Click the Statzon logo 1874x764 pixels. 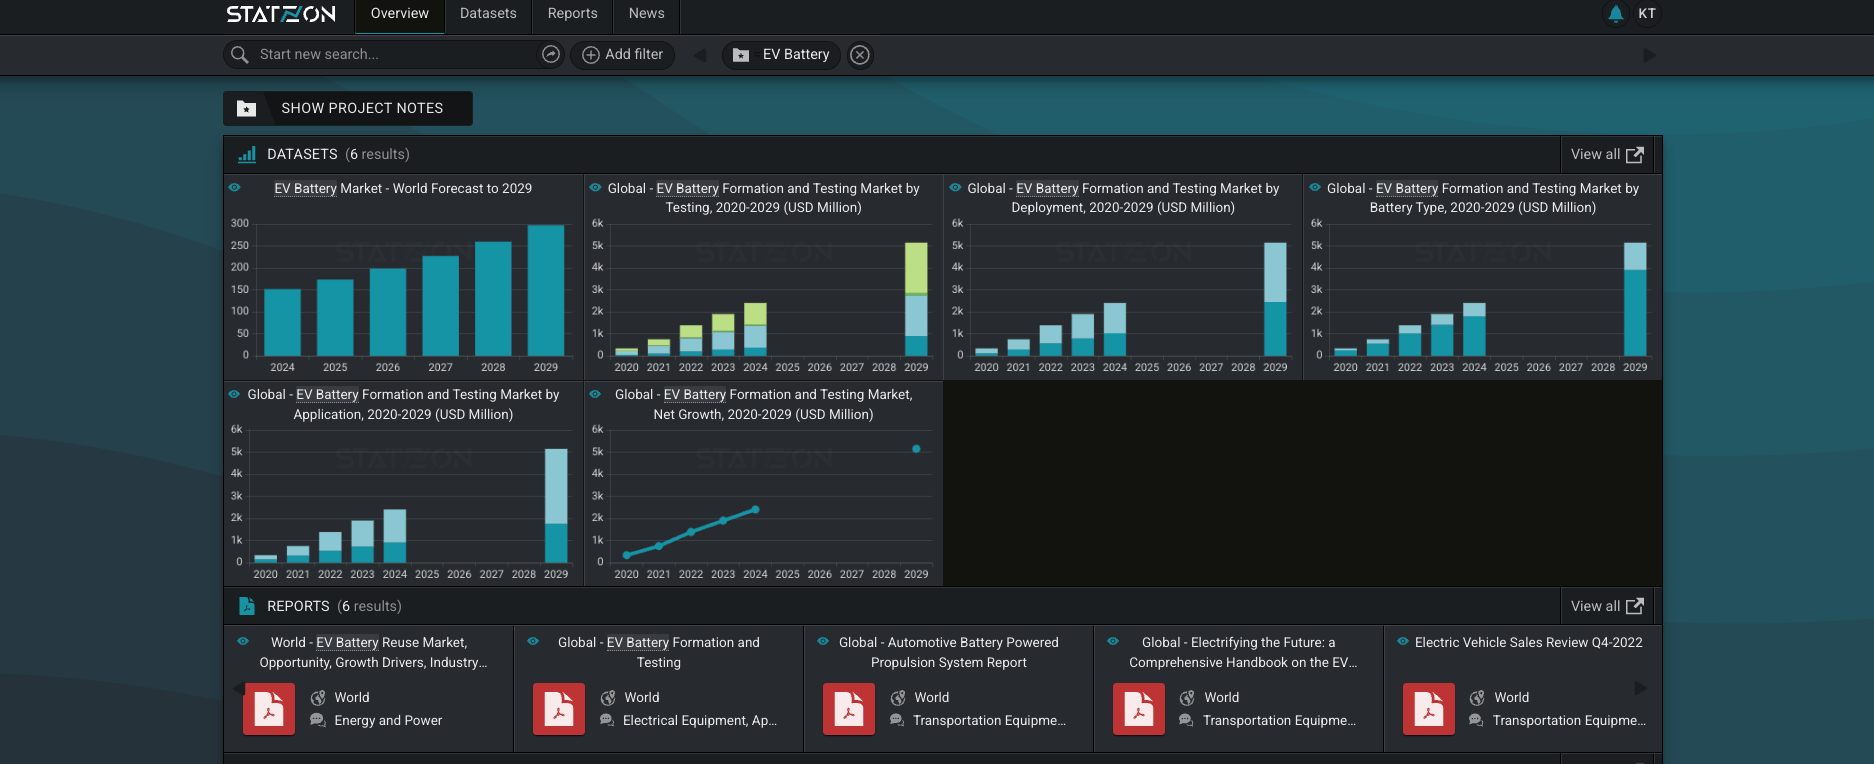[x=281, y=14]
